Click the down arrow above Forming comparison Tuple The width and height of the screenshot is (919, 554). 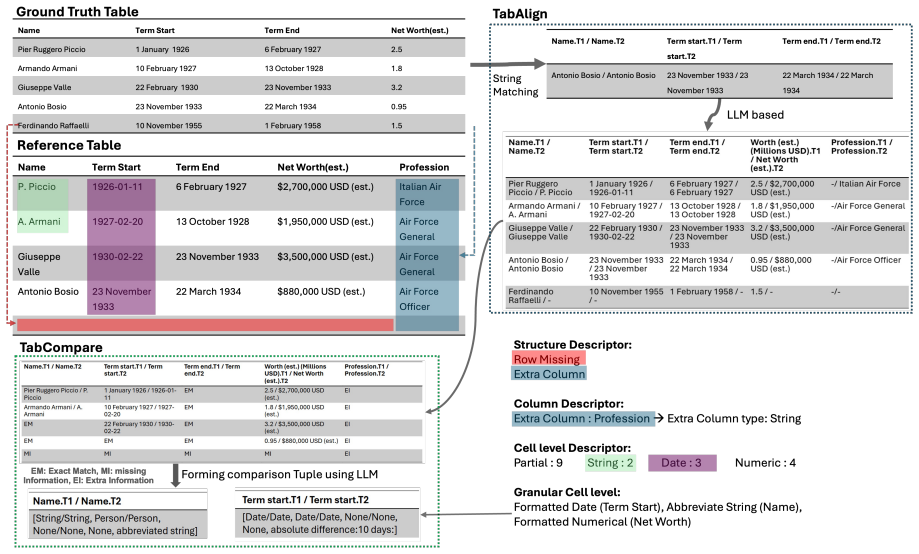[175, 475]
